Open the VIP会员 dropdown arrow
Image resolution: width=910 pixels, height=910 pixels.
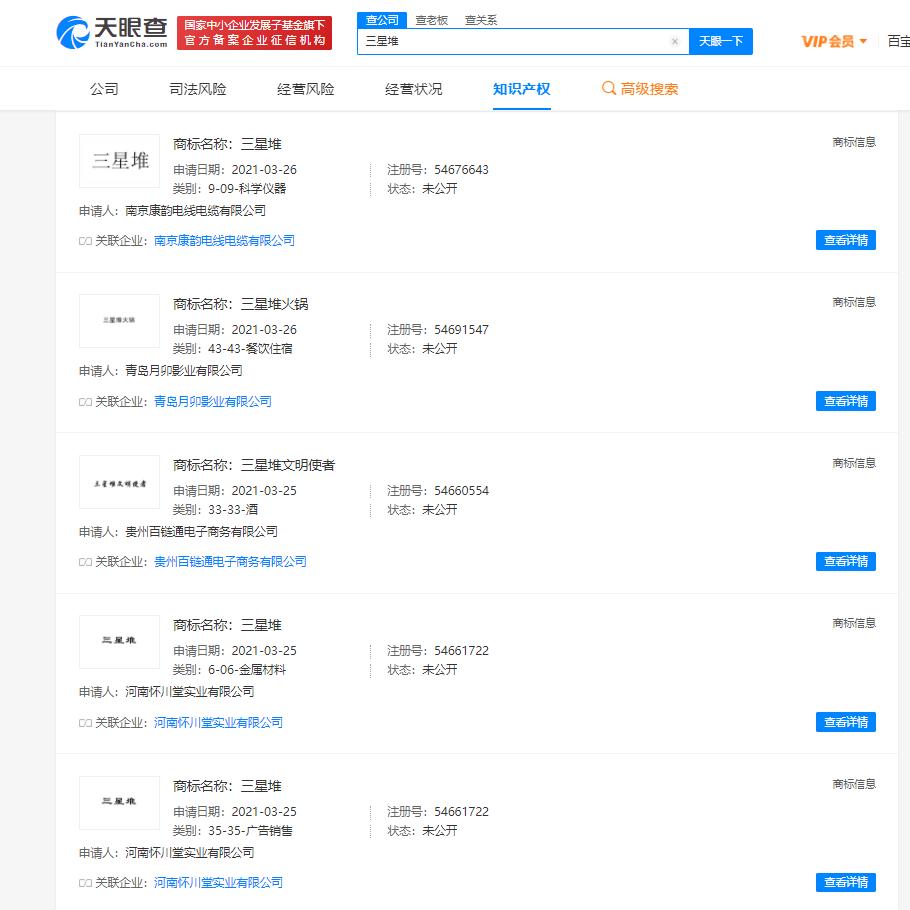point(862,41)
